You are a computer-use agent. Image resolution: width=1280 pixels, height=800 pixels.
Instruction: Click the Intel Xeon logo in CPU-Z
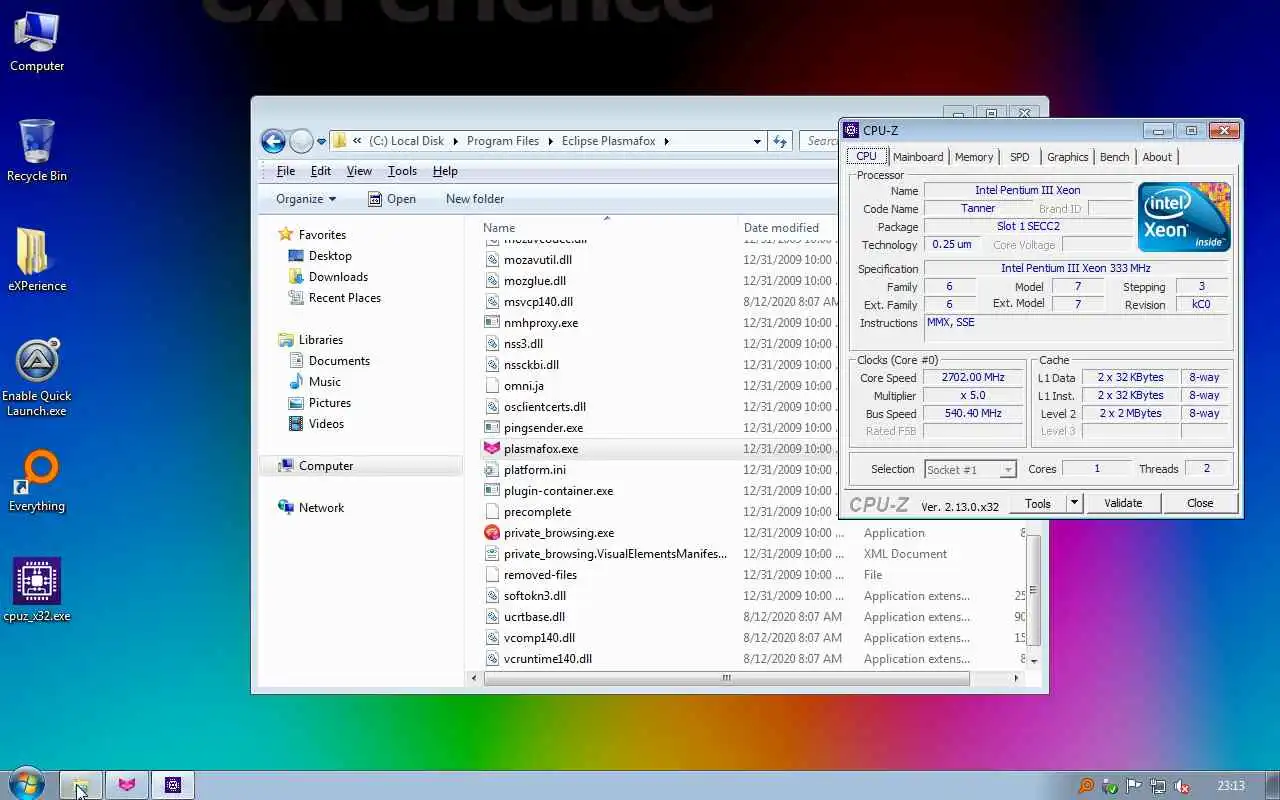(x=1184, y=216)
